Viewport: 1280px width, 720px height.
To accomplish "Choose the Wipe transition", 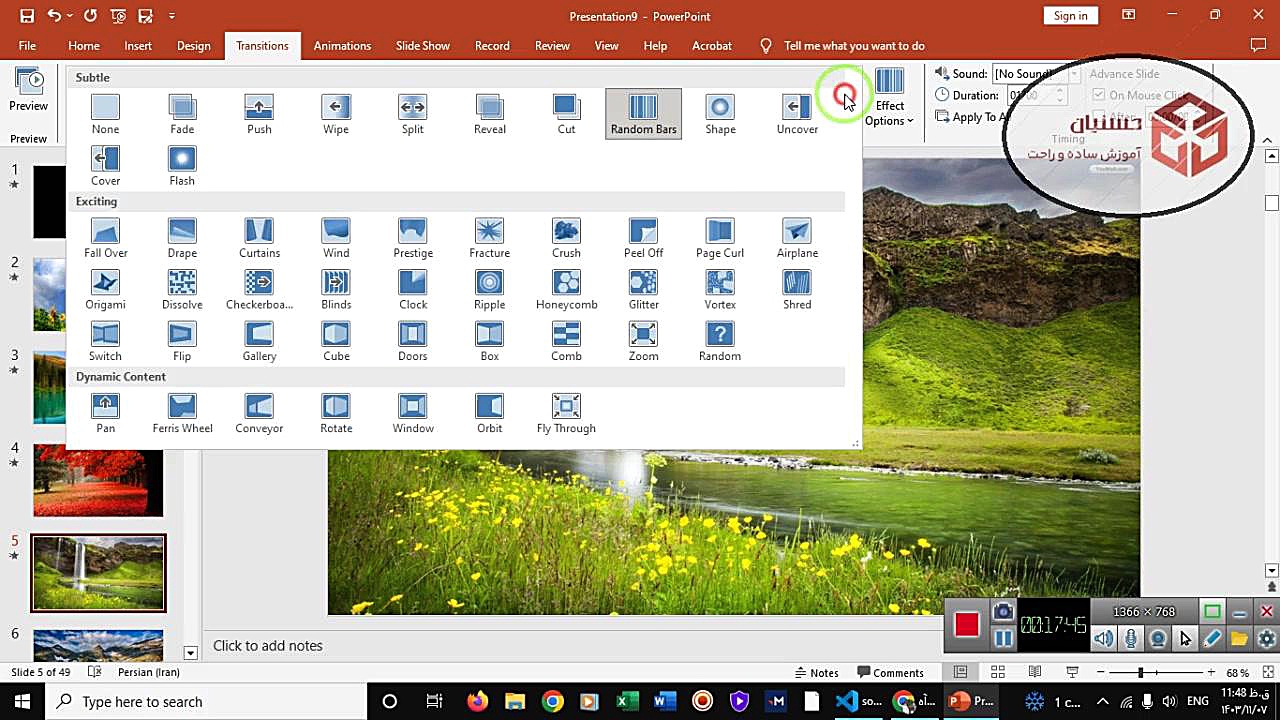I will [x=336, y=114].
